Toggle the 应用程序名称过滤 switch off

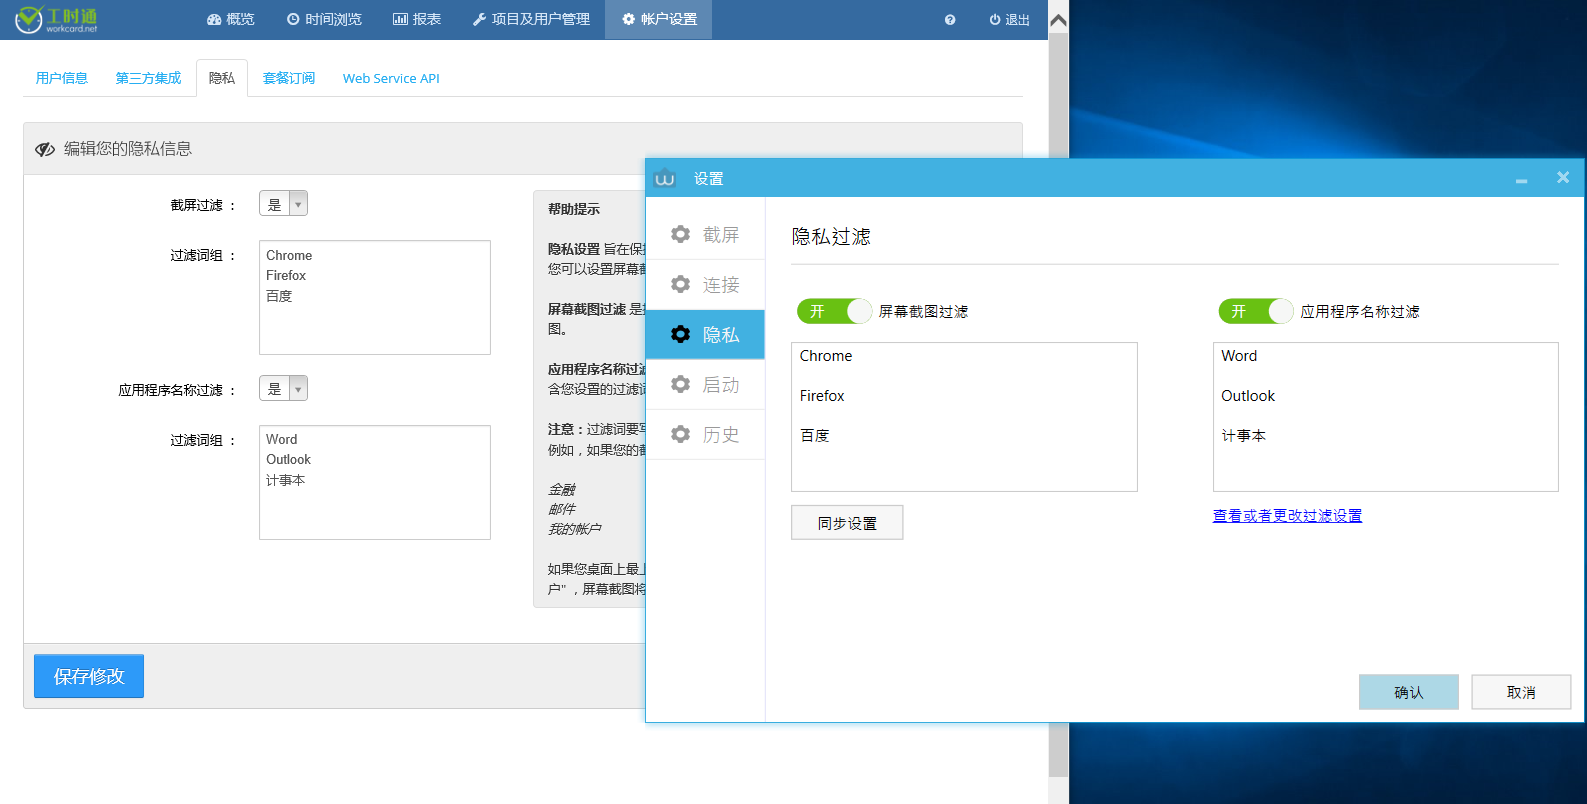click(1255, 311)
